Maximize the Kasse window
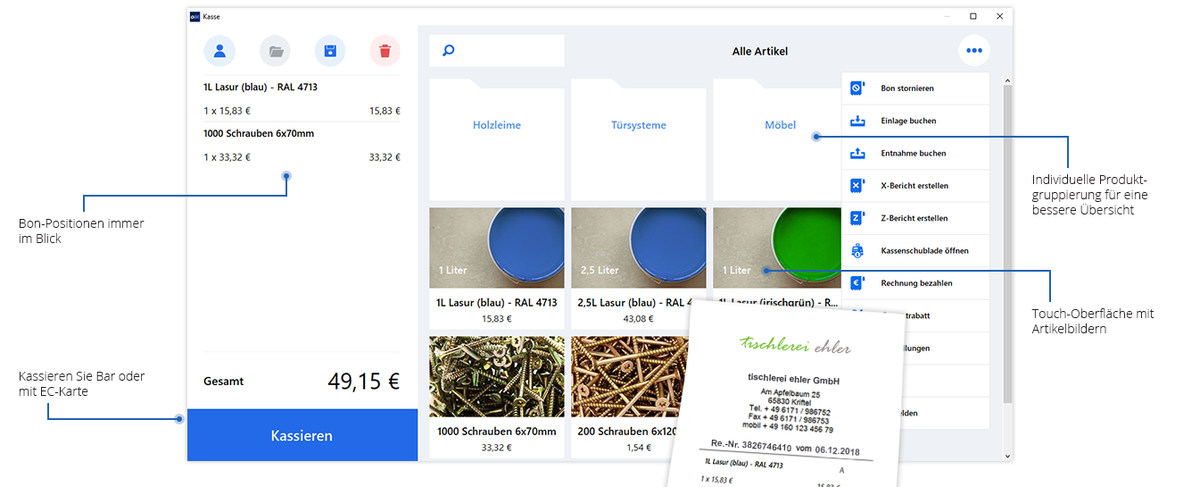 point(973,17)
